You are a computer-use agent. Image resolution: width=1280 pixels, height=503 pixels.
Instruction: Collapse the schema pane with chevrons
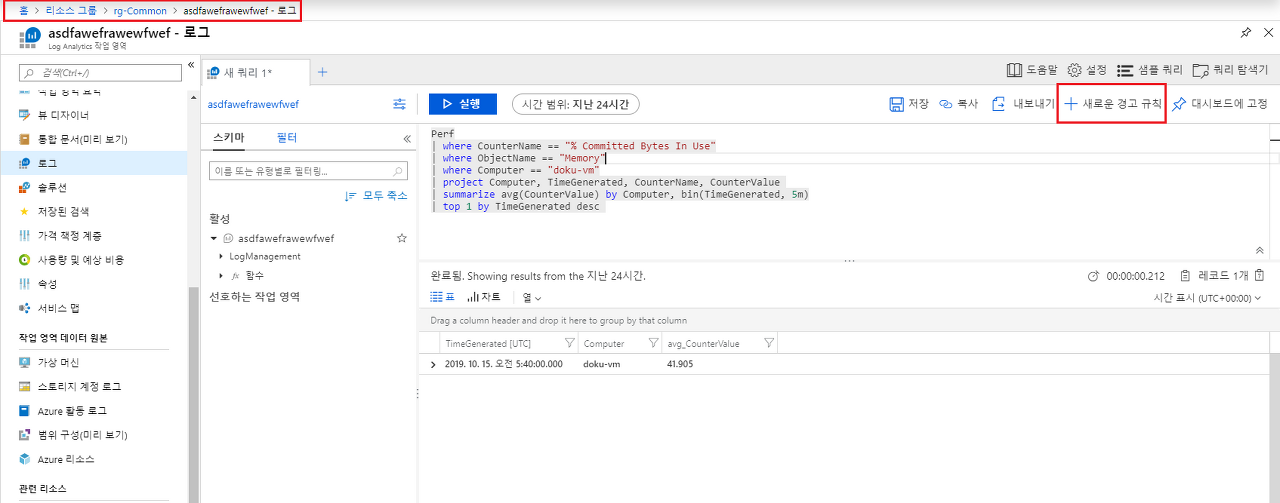pos(407,139)
